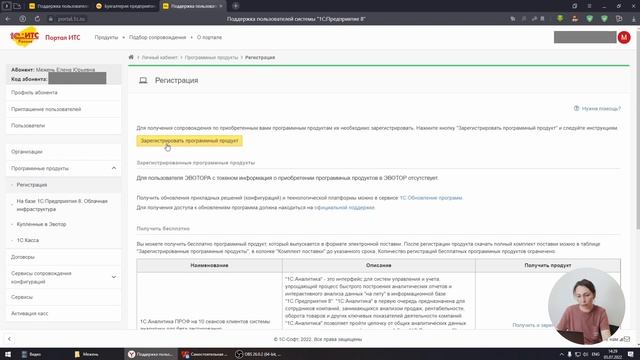
Task: Click the ENG language indicator in tray
Action: click(x=596, y=354)
